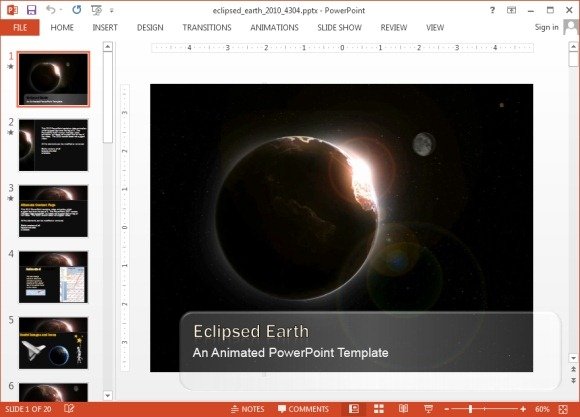Launch Slide Show from status bar icon
580x417 pixels.
[x=428, y=409]
